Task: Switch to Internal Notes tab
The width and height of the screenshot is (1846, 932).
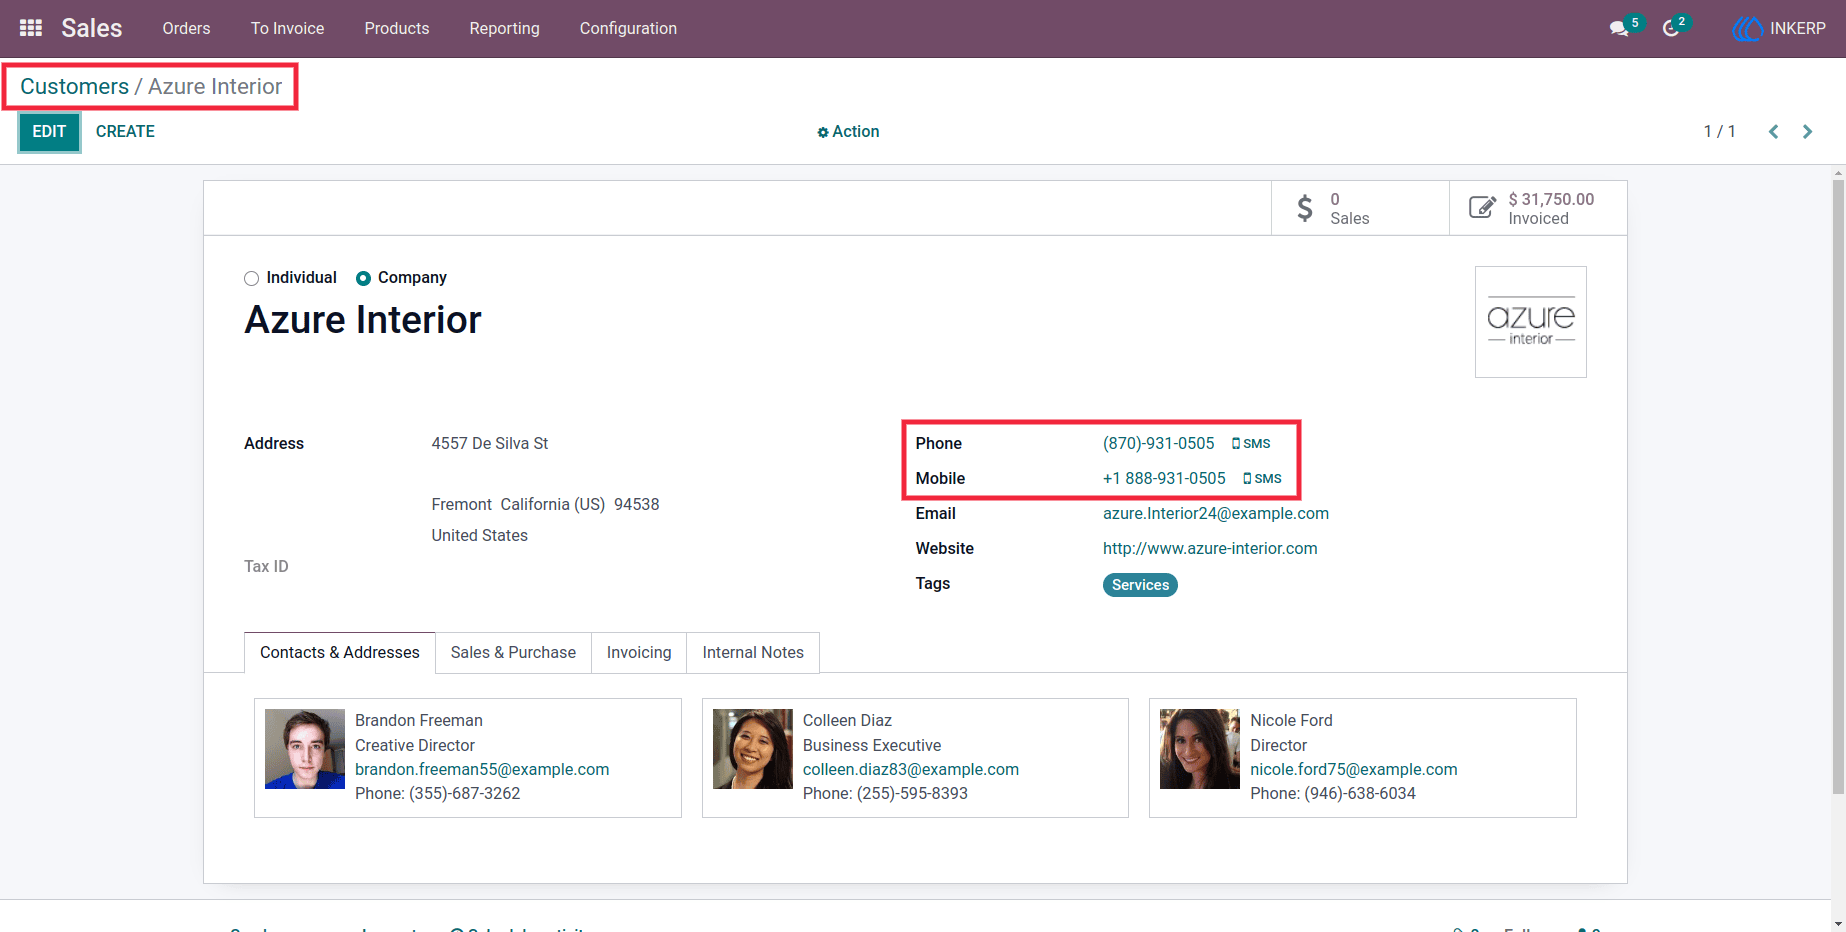Action: point(753,652)
